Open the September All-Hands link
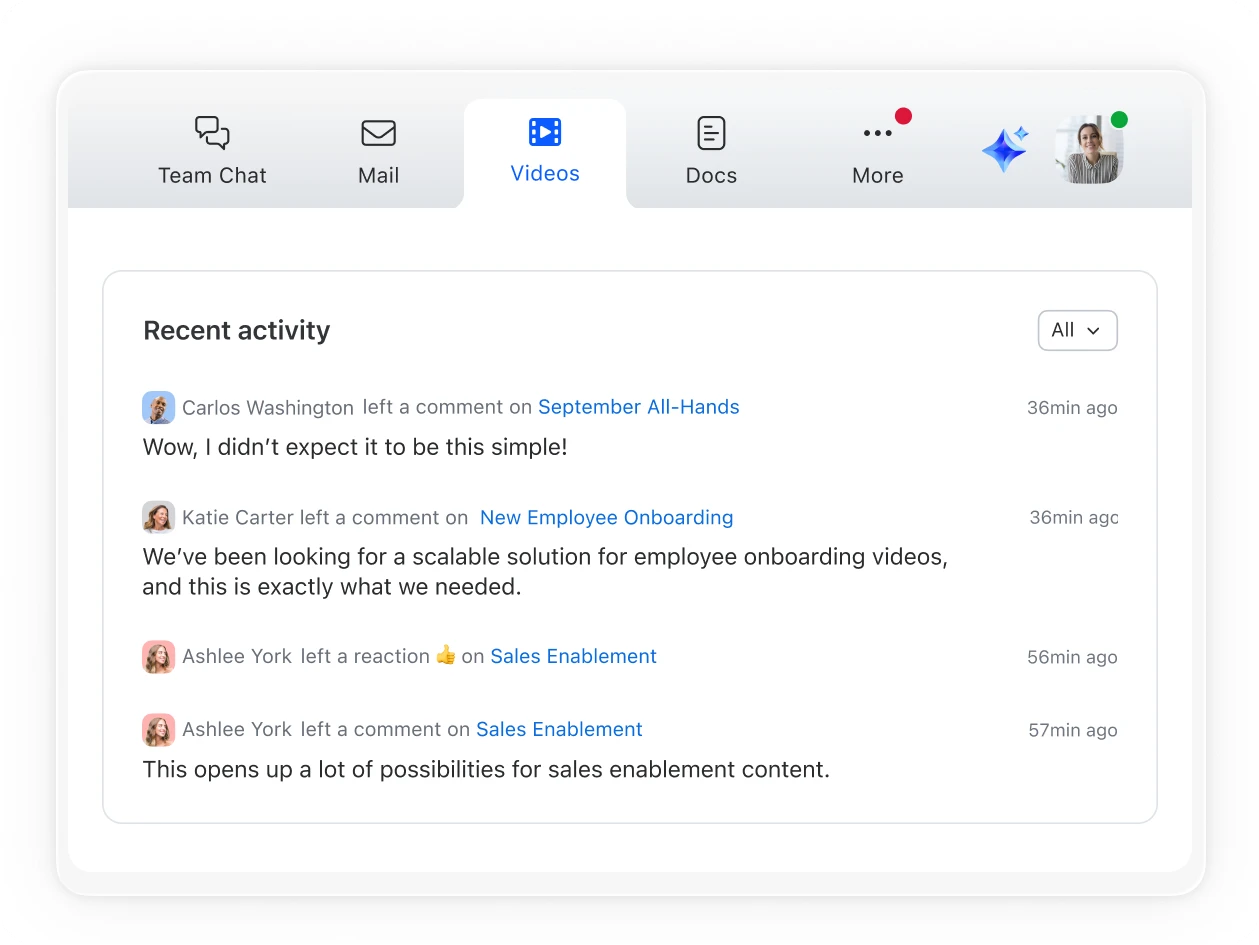This screenshot has width=1259, height=945. click(638, 407)
